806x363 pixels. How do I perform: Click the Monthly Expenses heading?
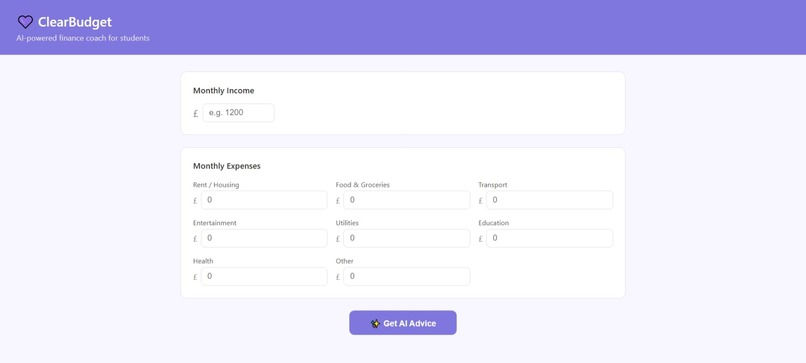click(x=227, y=166)
